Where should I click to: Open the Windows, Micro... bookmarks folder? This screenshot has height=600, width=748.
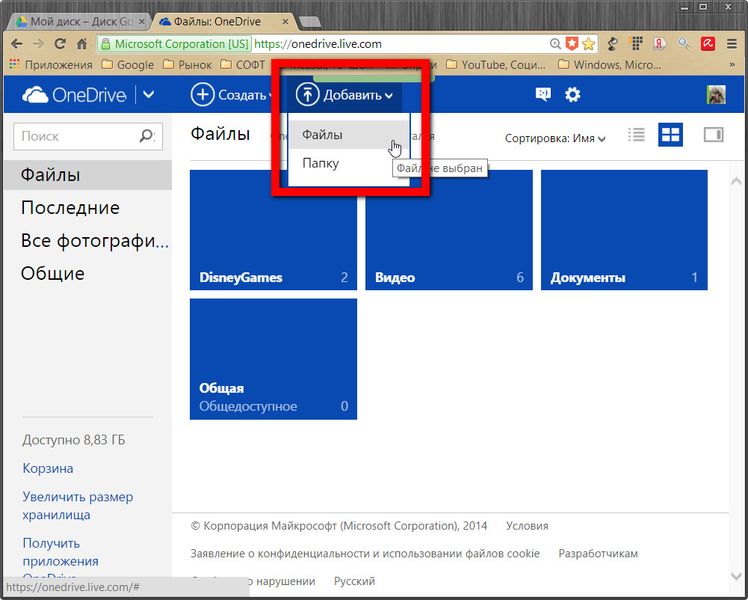610,65
